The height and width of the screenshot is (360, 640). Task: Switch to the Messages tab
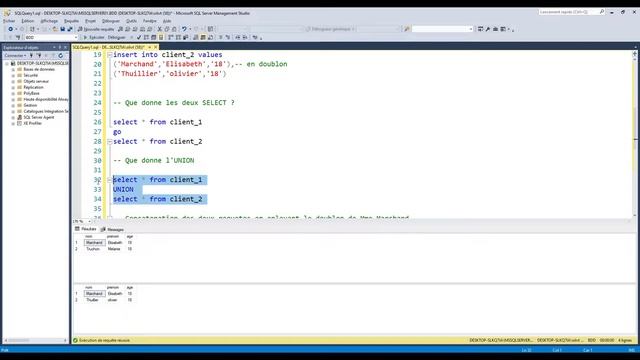click(112, 229)
